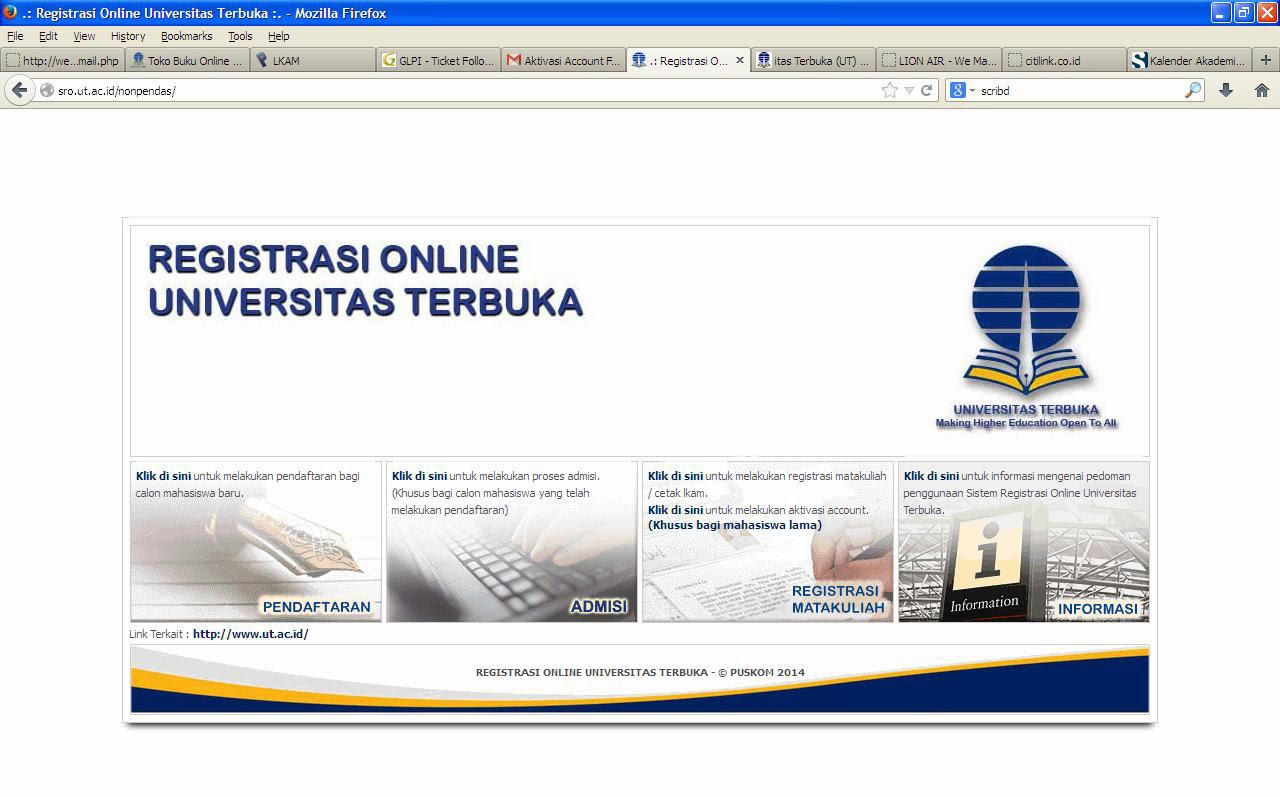The height and width of the screenshot is (797, 1280).
Task: Switch to the Toko Buku Online tab
Action: click(x=188, y=60)
